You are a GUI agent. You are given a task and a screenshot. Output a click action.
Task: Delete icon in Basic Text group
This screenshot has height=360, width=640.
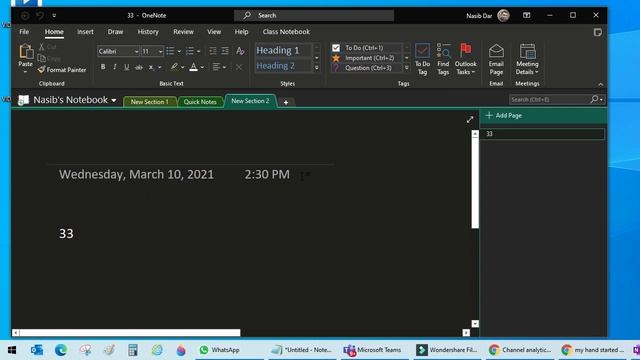coord(239,67)
